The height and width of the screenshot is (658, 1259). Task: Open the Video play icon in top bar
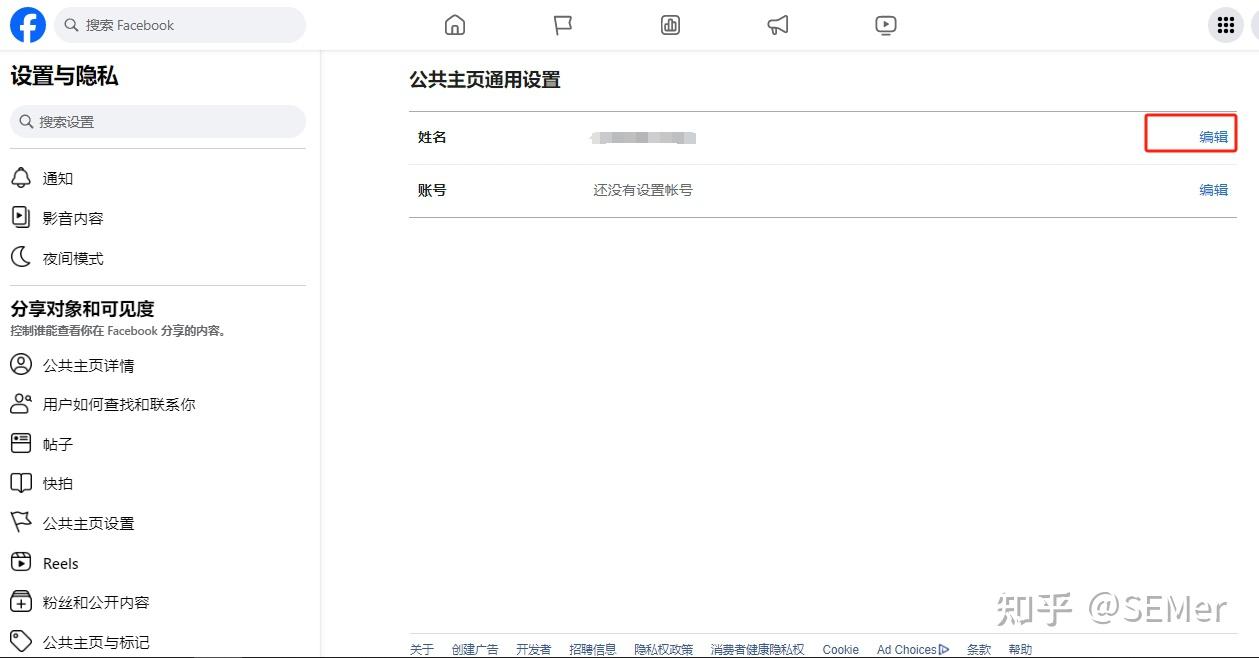pos(886,25)
